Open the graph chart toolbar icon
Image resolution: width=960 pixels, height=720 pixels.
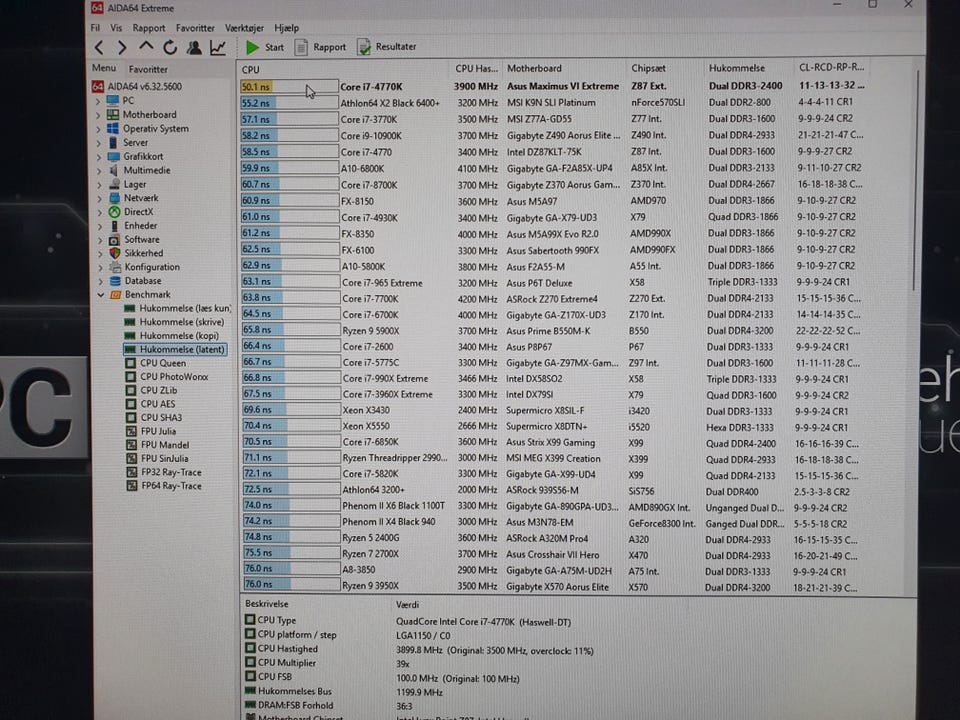tap(218, 47)
